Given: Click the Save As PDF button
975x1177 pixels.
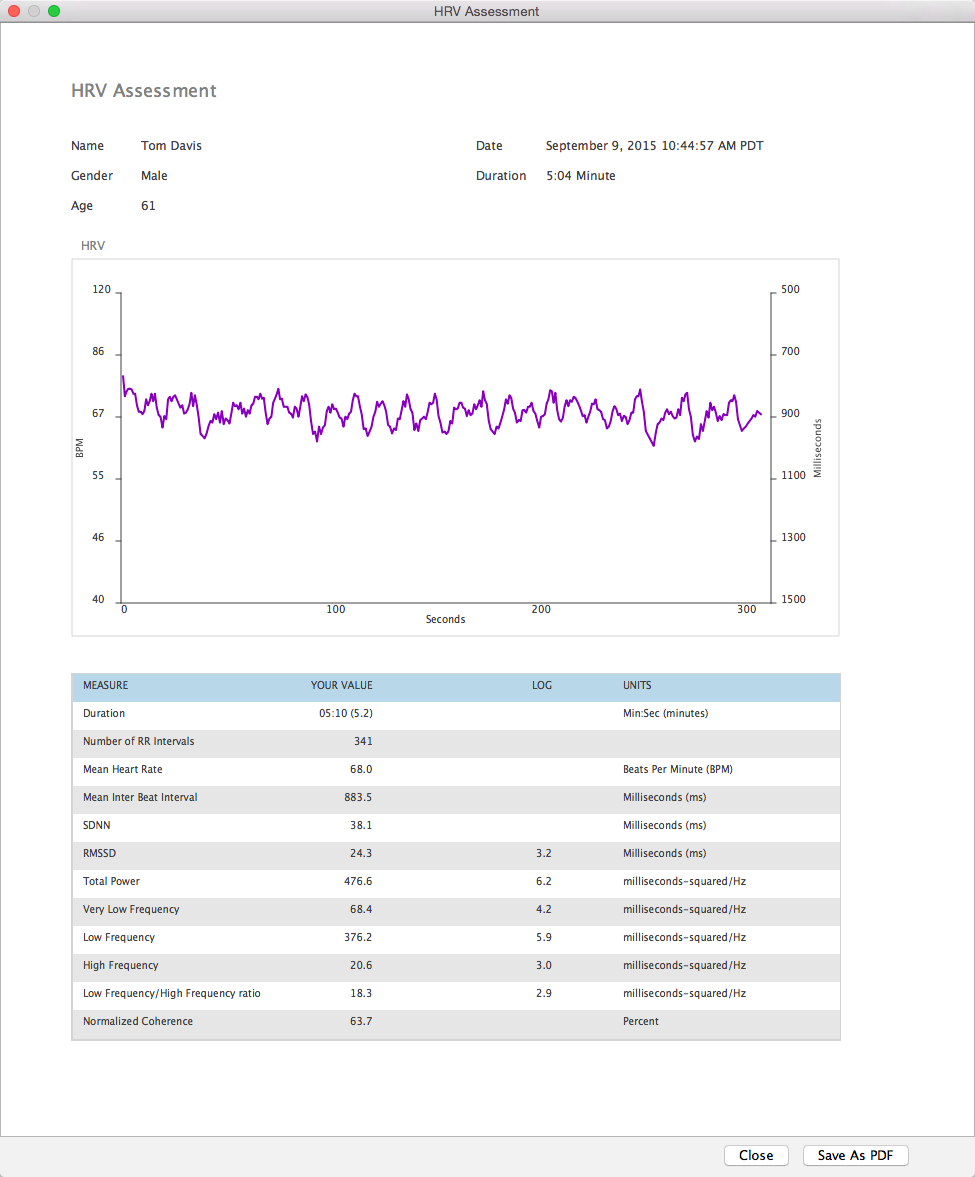Looking at the screenshot, I should tap(855, 1155).
